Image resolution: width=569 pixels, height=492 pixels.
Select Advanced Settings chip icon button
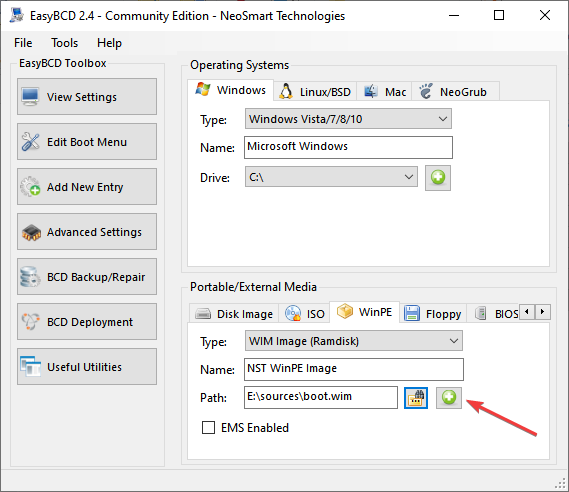click(87, 232)
